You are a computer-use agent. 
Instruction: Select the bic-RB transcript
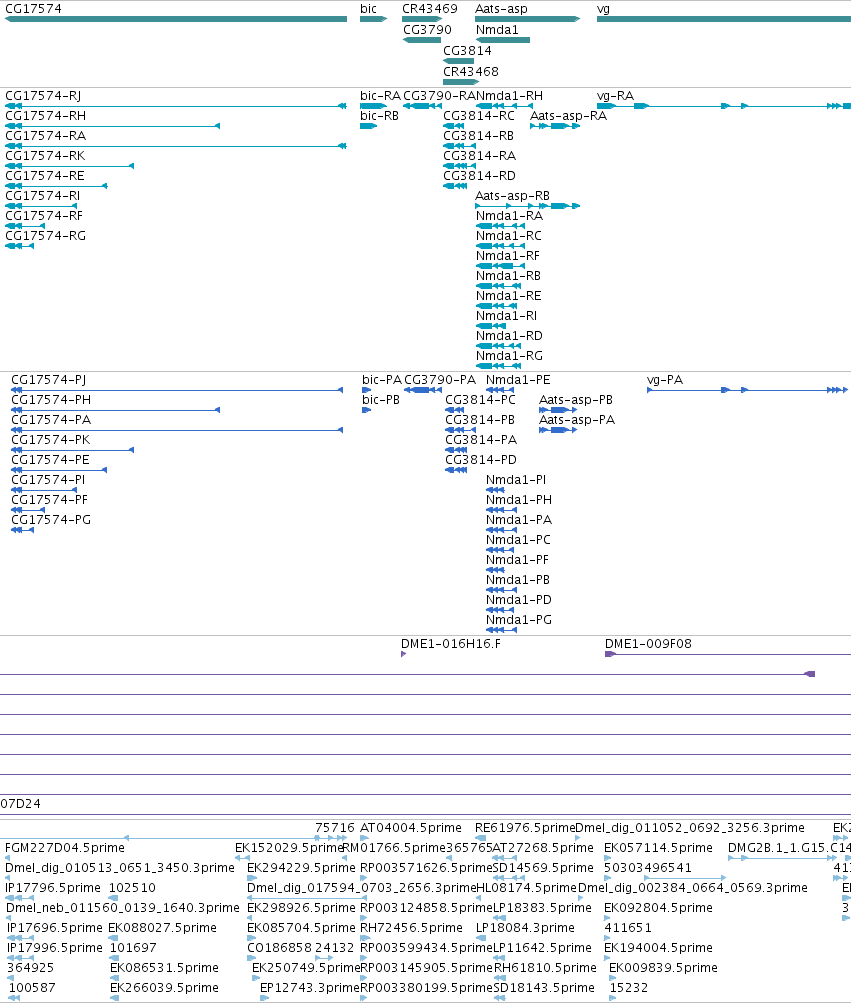click(x=369, y=126)
